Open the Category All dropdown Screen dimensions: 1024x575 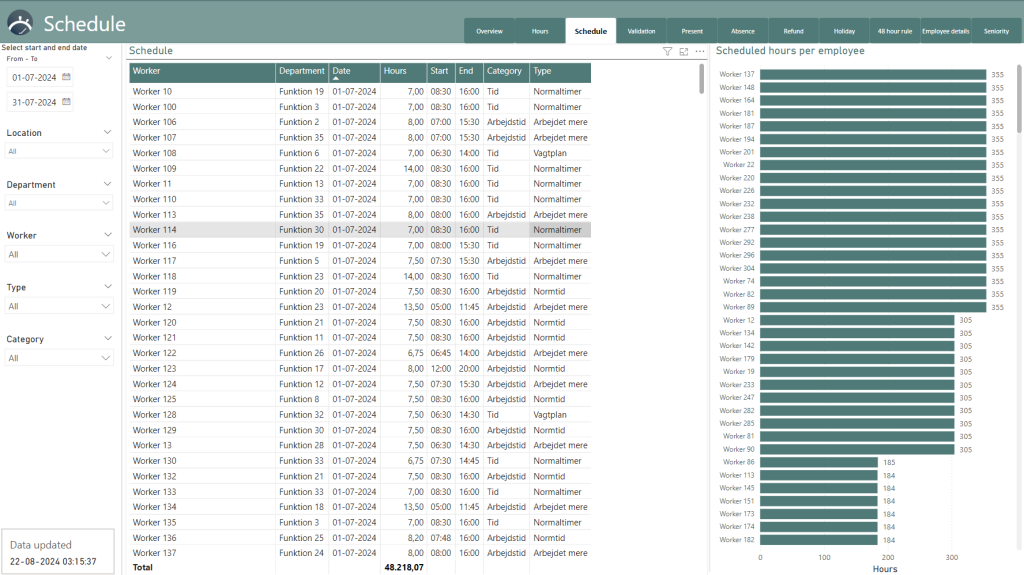pos(59,358)
